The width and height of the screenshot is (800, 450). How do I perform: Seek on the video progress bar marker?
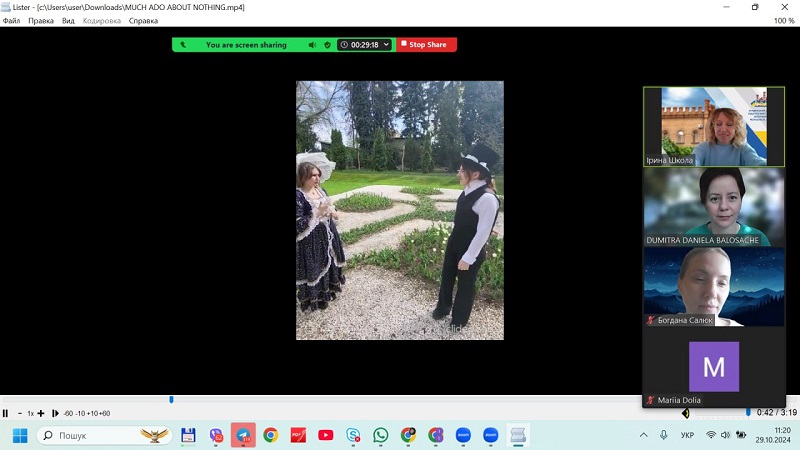171,399
